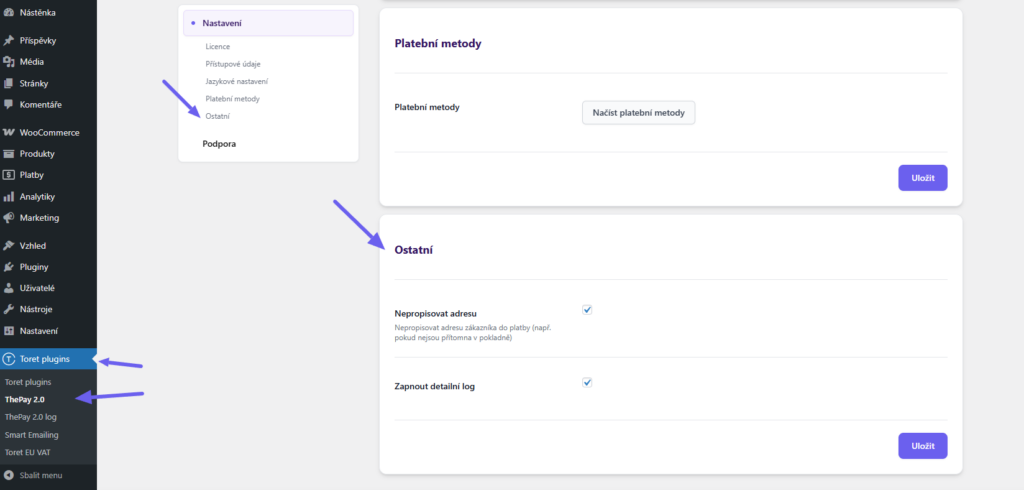Open the Podpora section
1024x490 pixels.
tap(219, 144)
